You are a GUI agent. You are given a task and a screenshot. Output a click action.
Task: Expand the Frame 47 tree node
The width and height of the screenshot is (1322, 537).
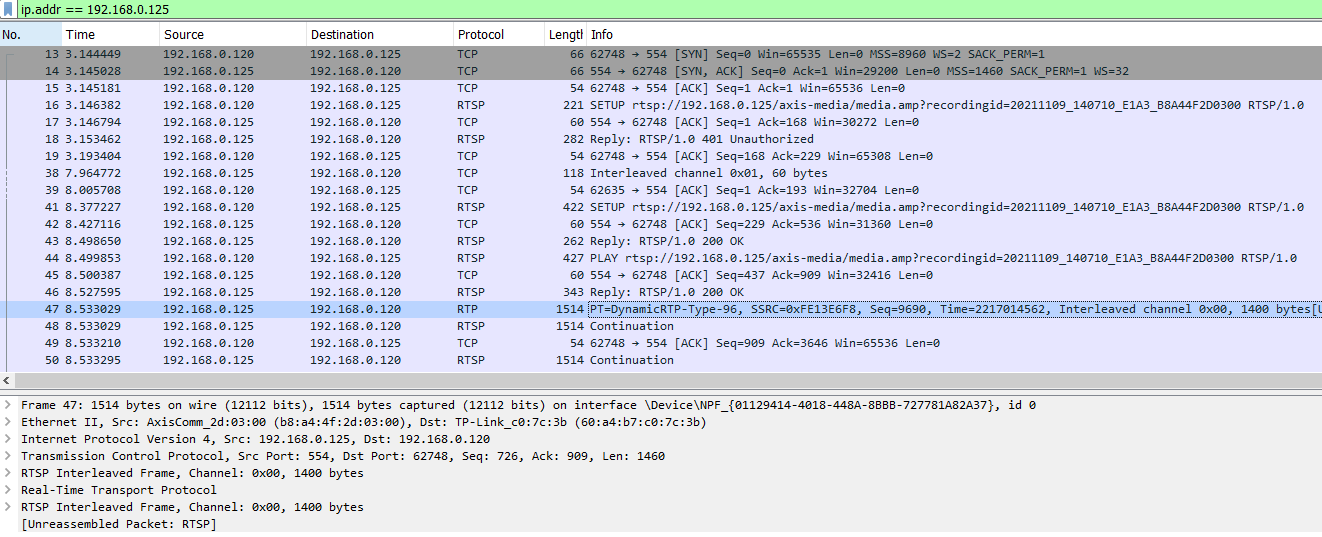click(8, 405)
